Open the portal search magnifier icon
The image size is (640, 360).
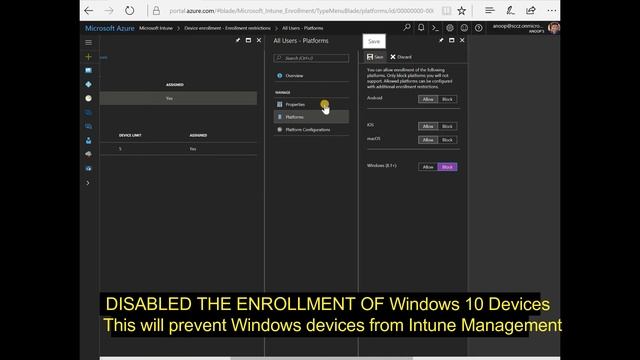[407, 28]
